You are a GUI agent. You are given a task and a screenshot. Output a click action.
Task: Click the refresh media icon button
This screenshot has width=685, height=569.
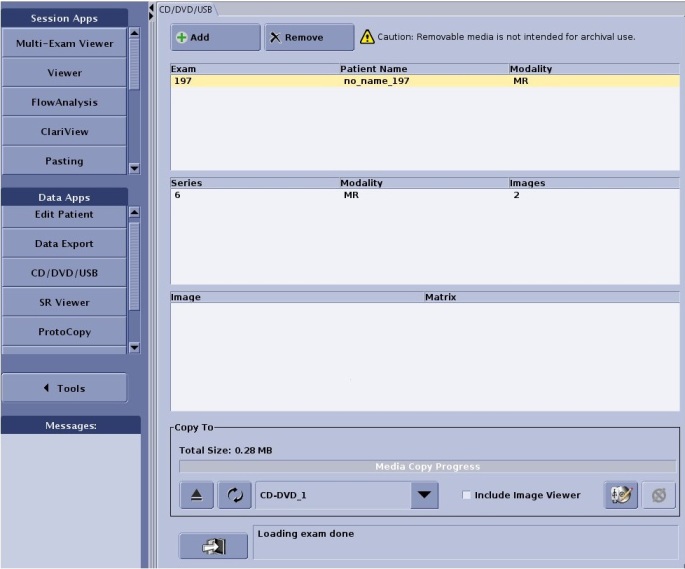pyautogui.click(x=234, y=496)
